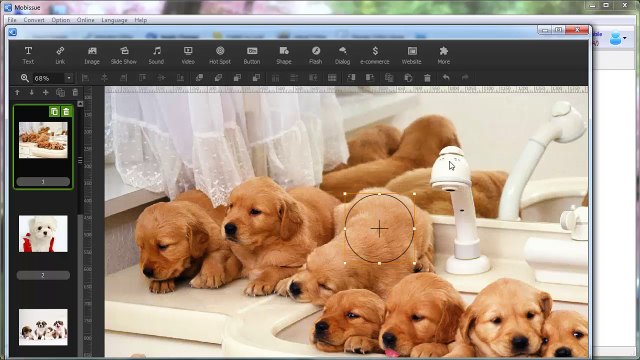The height and width of the screenshot is (360, 640).
Task: Maximize the outer Mobissue window
Action: click(x=606, y=5)
